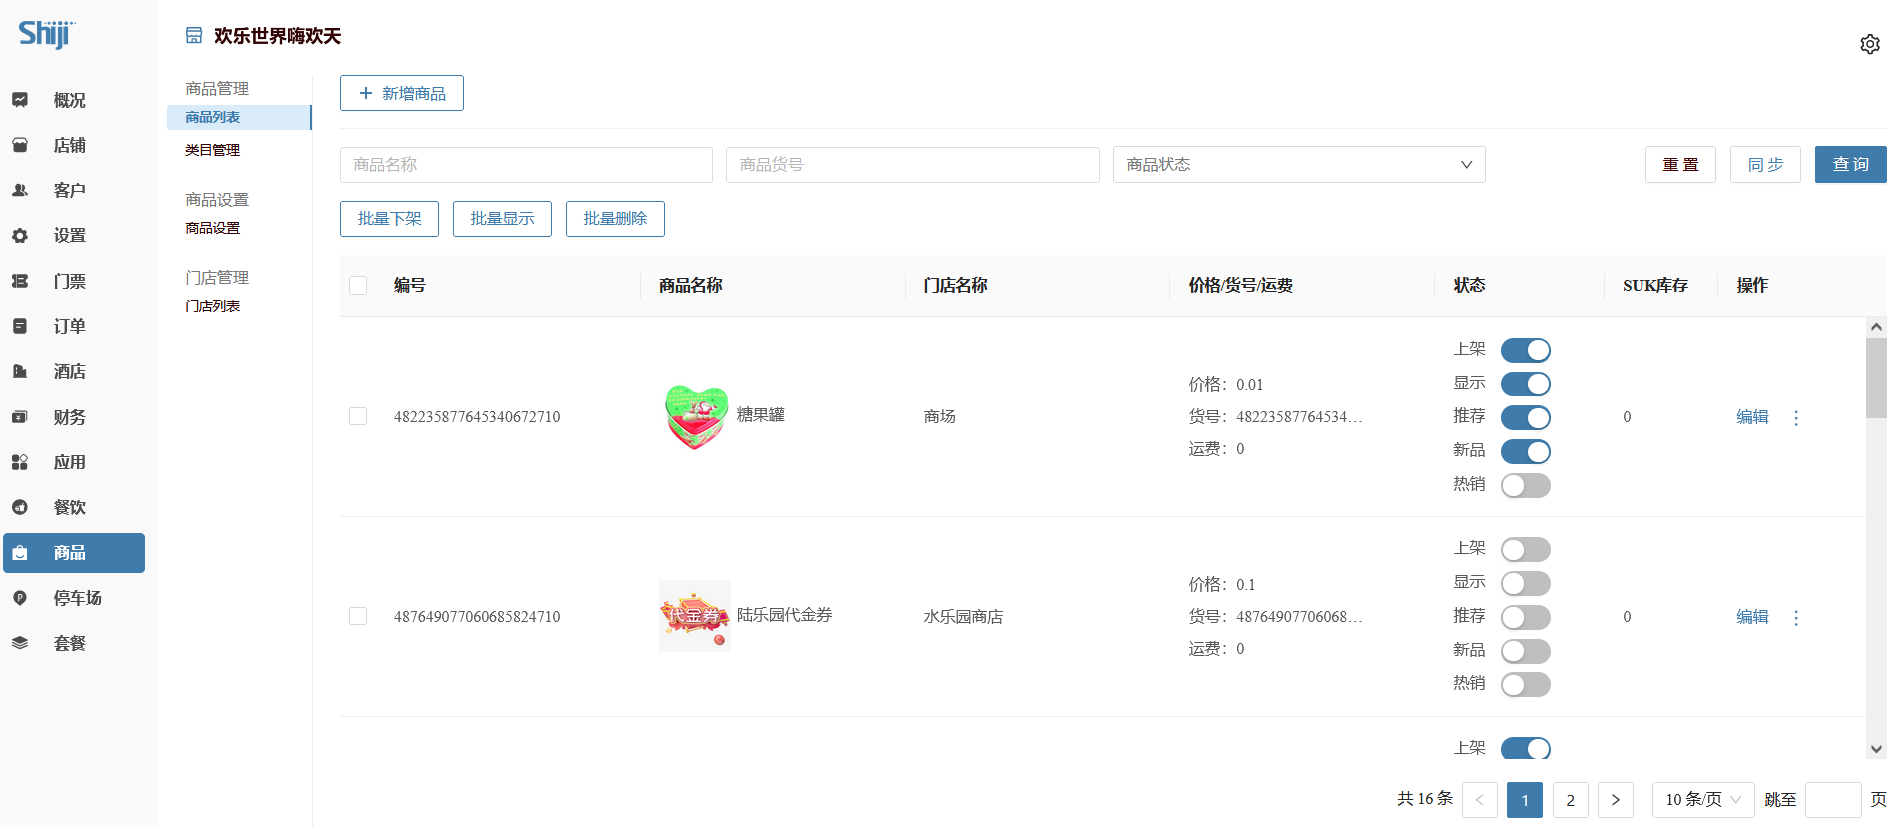Click the 批量显示 button
Screen dimensions: 1902x827
(x=502, y=219)
